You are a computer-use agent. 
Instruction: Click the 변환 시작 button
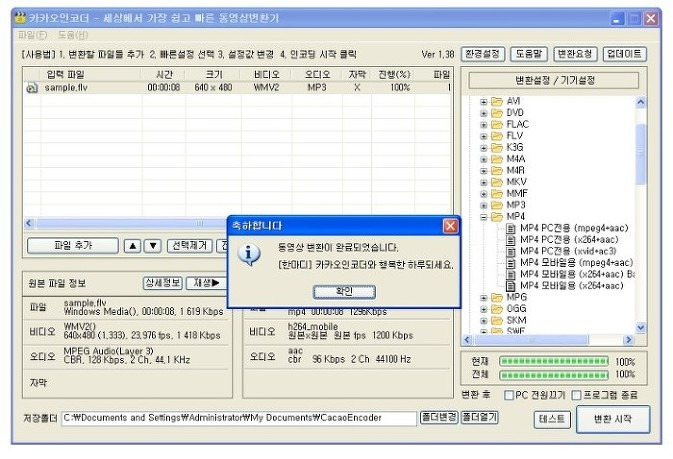(613, 419)
